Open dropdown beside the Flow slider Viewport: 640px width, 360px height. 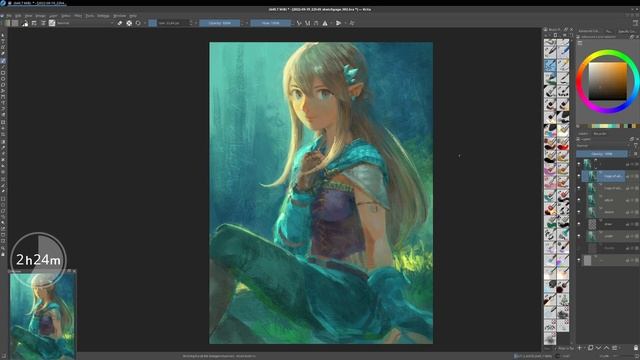[292, 23]
